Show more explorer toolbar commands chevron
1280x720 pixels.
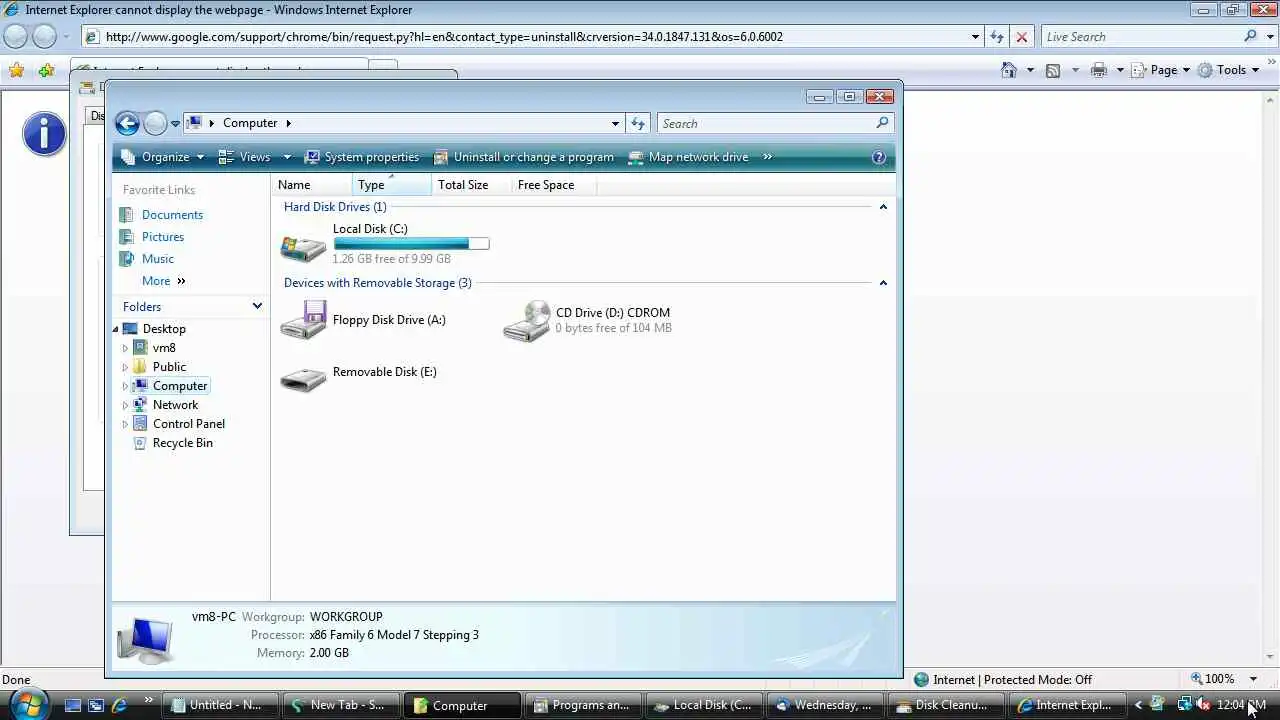click(x=767, y=157)
